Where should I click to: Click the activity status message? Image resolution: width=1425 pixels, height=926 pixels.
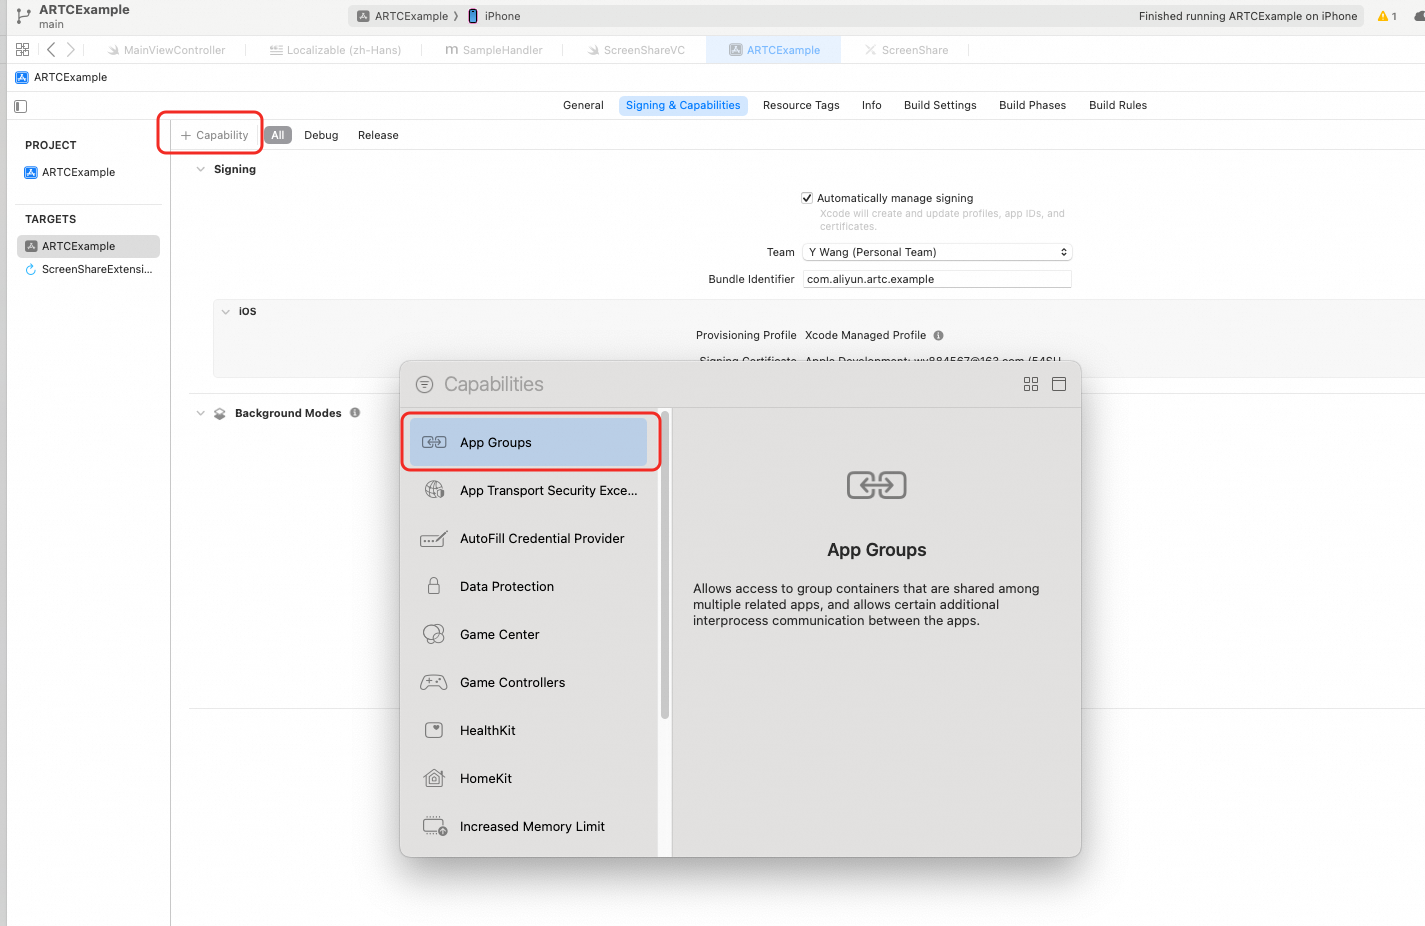pos(1248,16)
